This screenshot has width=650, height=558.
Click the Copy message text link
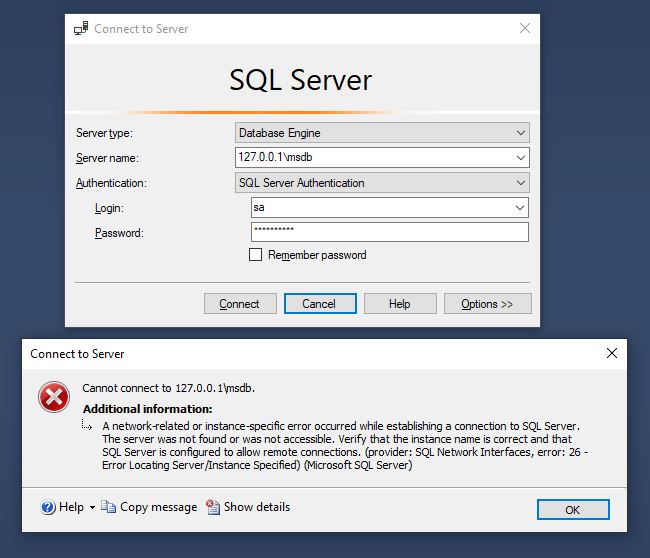(x=158, y=507)
